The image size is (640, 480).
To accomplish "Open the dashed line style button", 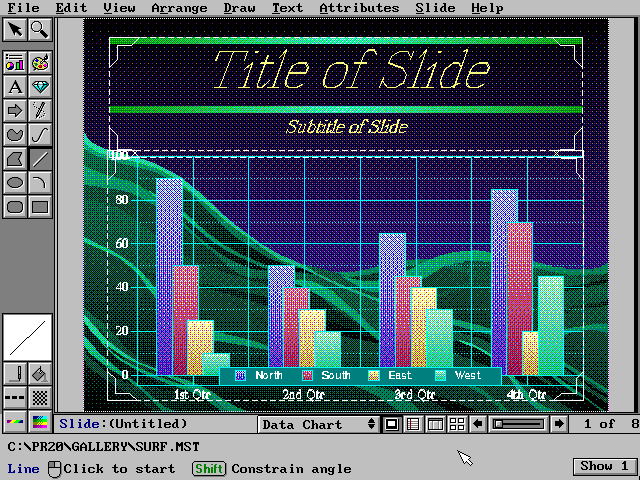I will (x=16, y=397).
